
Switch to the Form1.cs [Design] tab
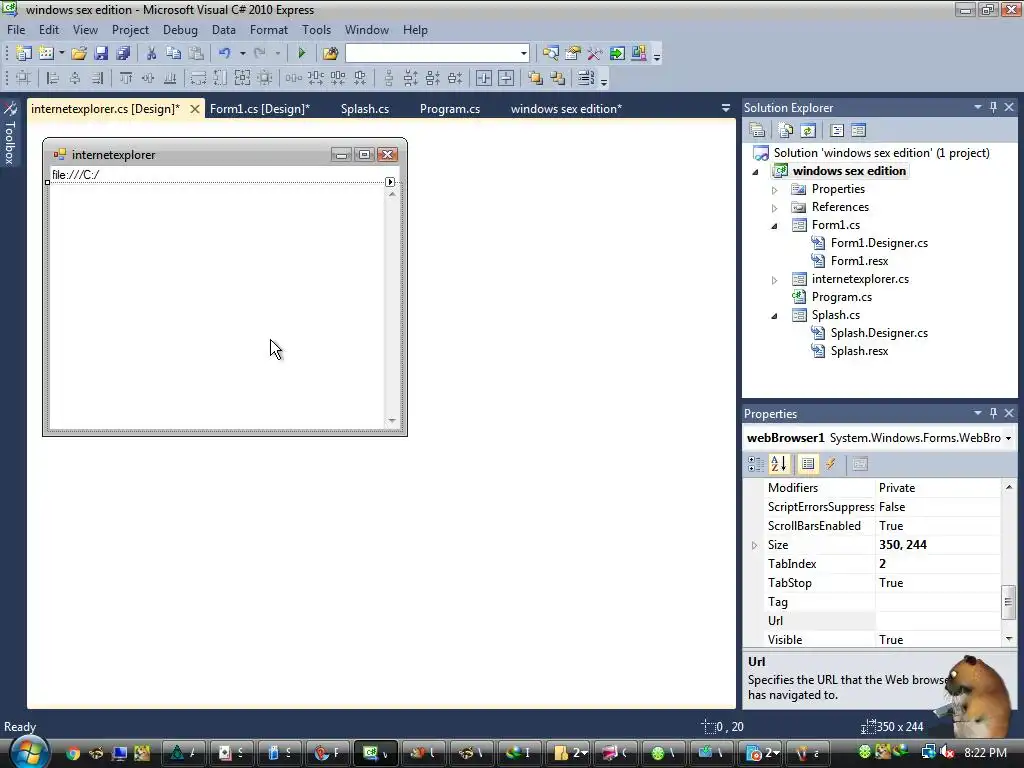pyautogui.click(x=260, y=109)
